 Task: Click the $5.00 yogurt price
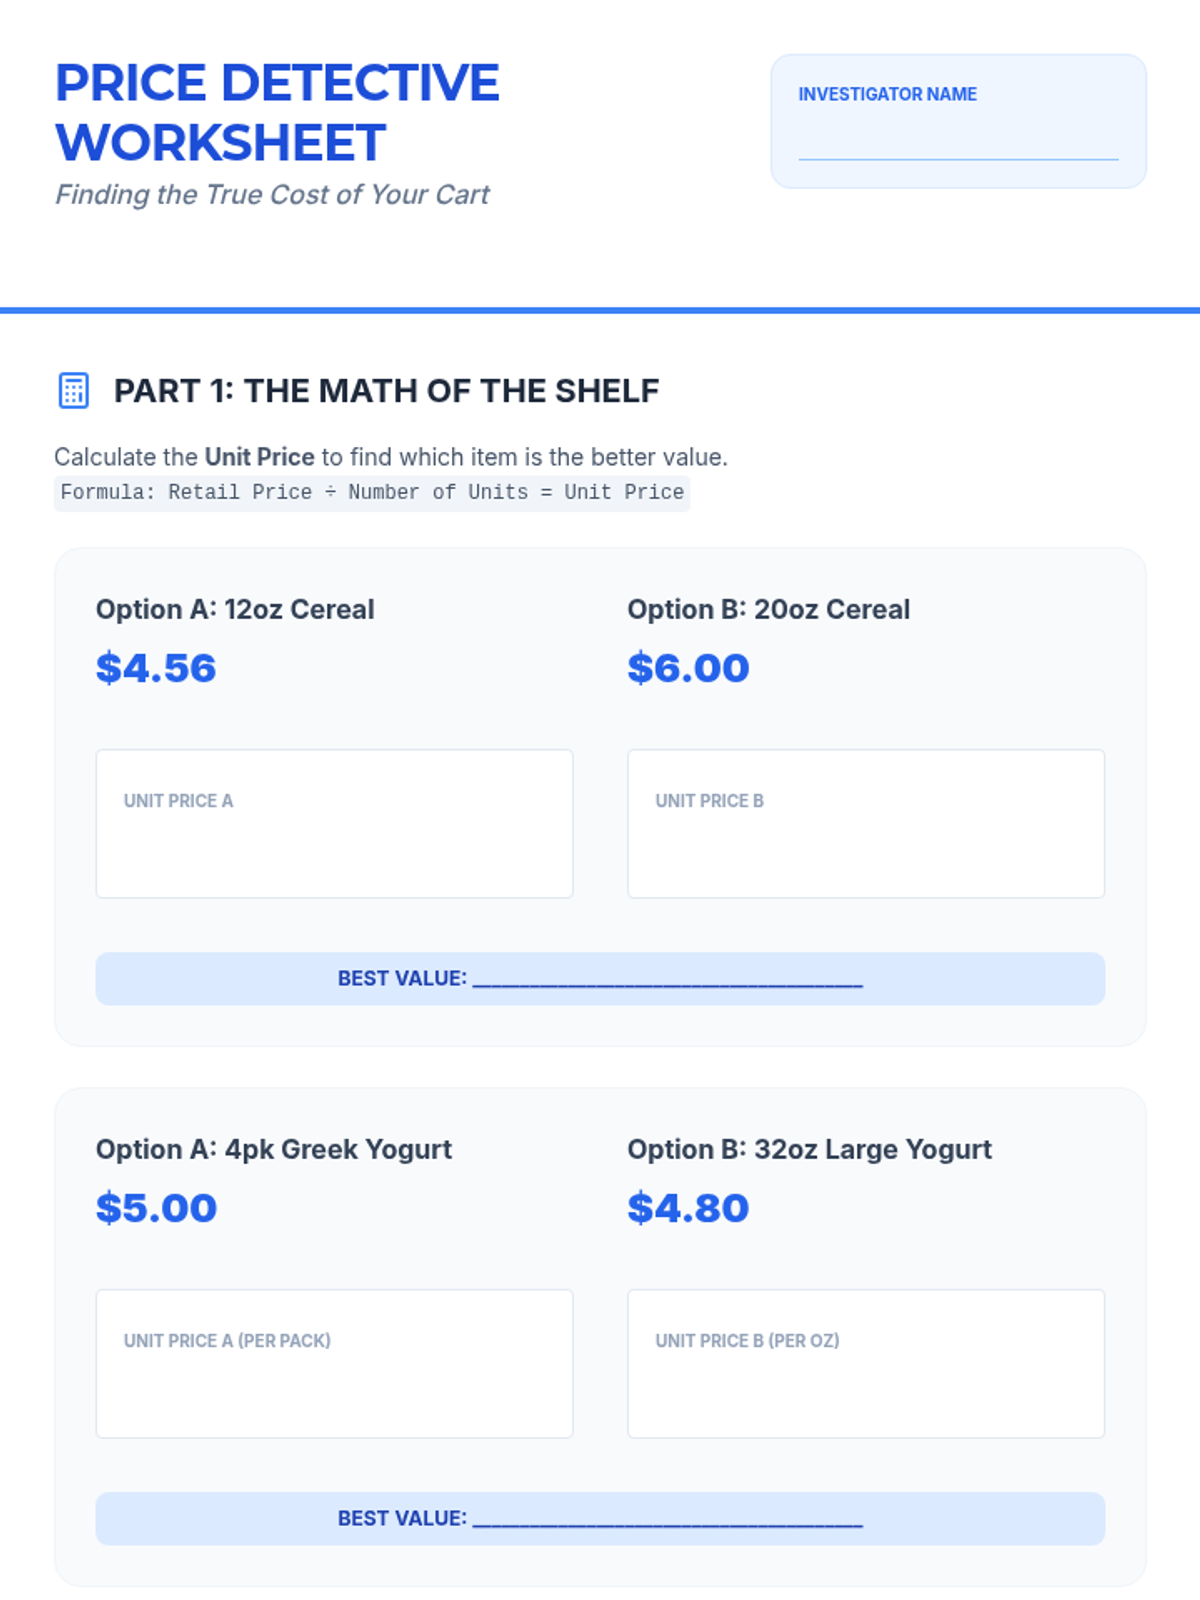click(156, 1208)
